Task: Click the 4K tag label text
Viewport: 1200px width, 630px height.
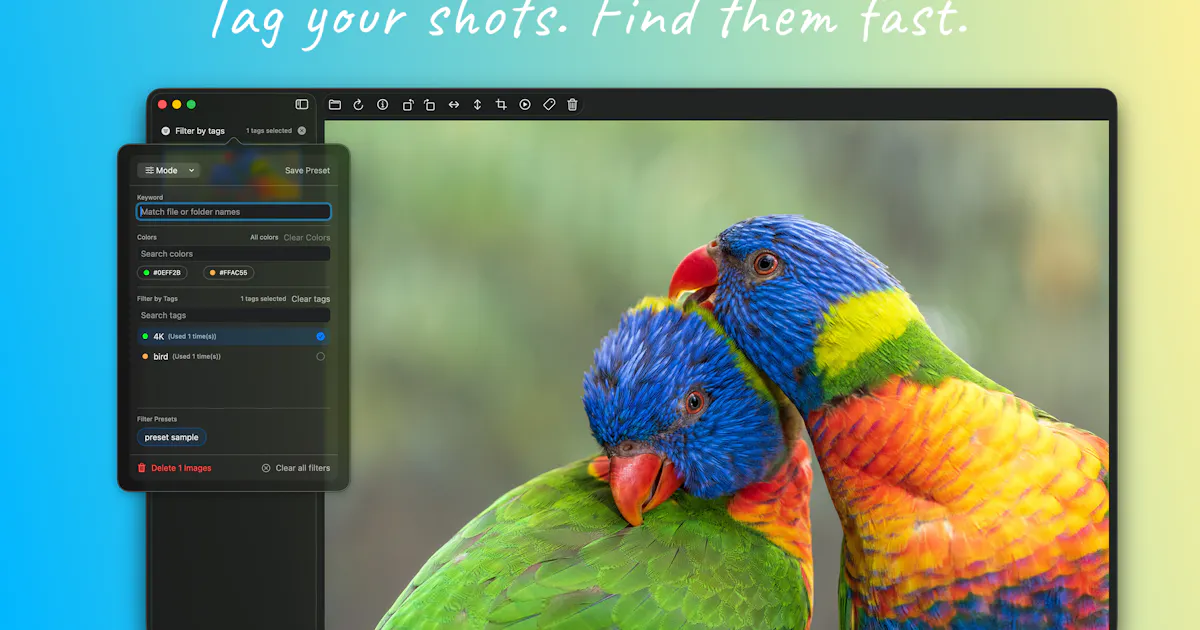Action: pos(159,337)
